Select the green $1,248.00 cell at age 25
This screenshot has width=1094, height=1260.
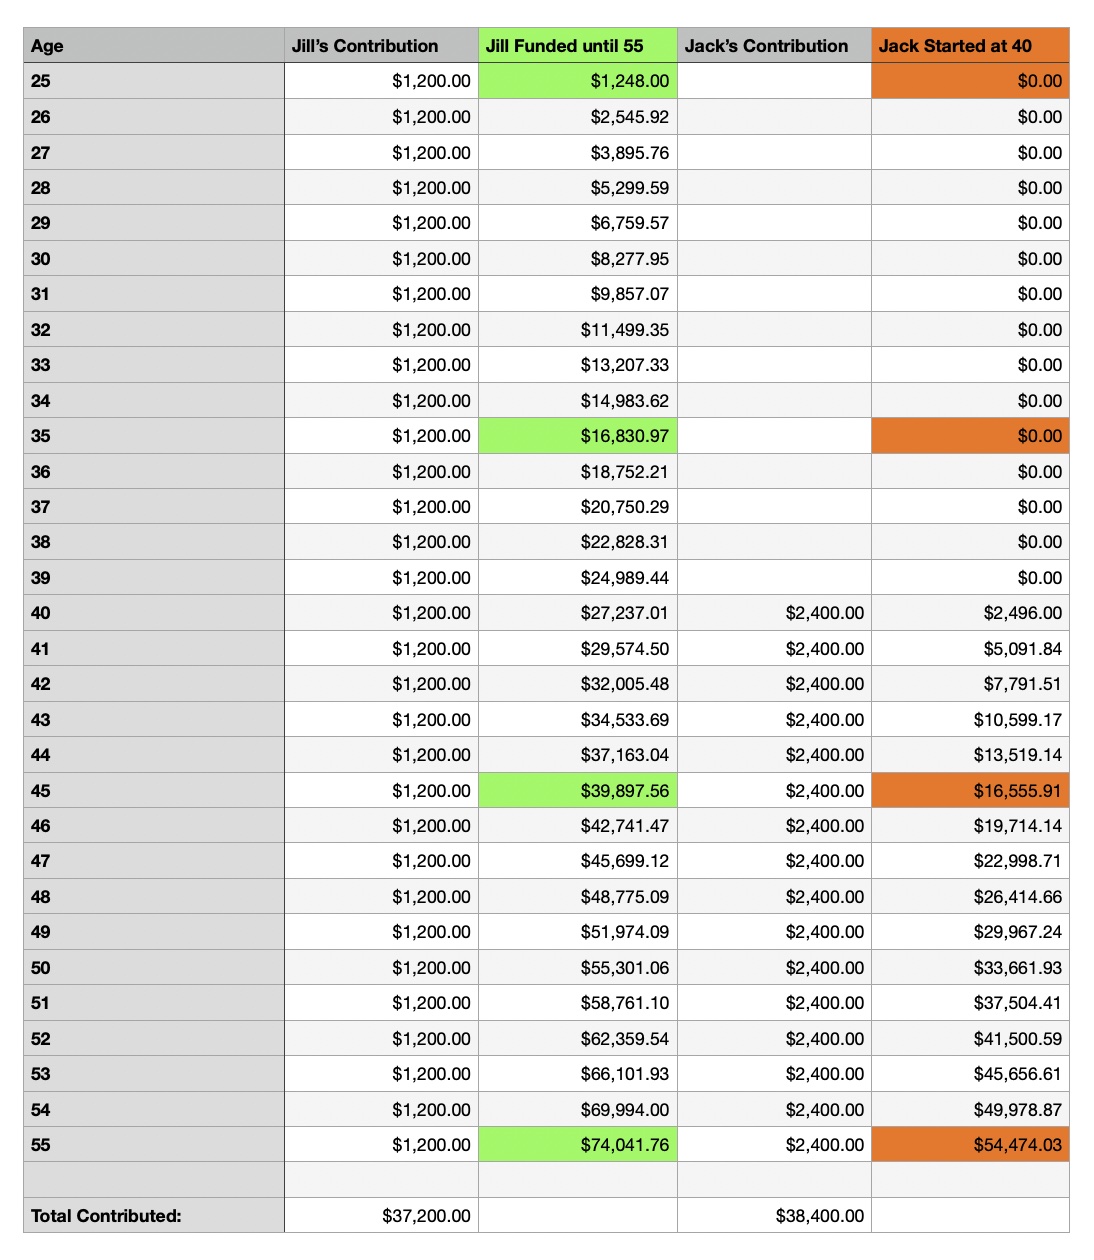[x=578, y=81]
